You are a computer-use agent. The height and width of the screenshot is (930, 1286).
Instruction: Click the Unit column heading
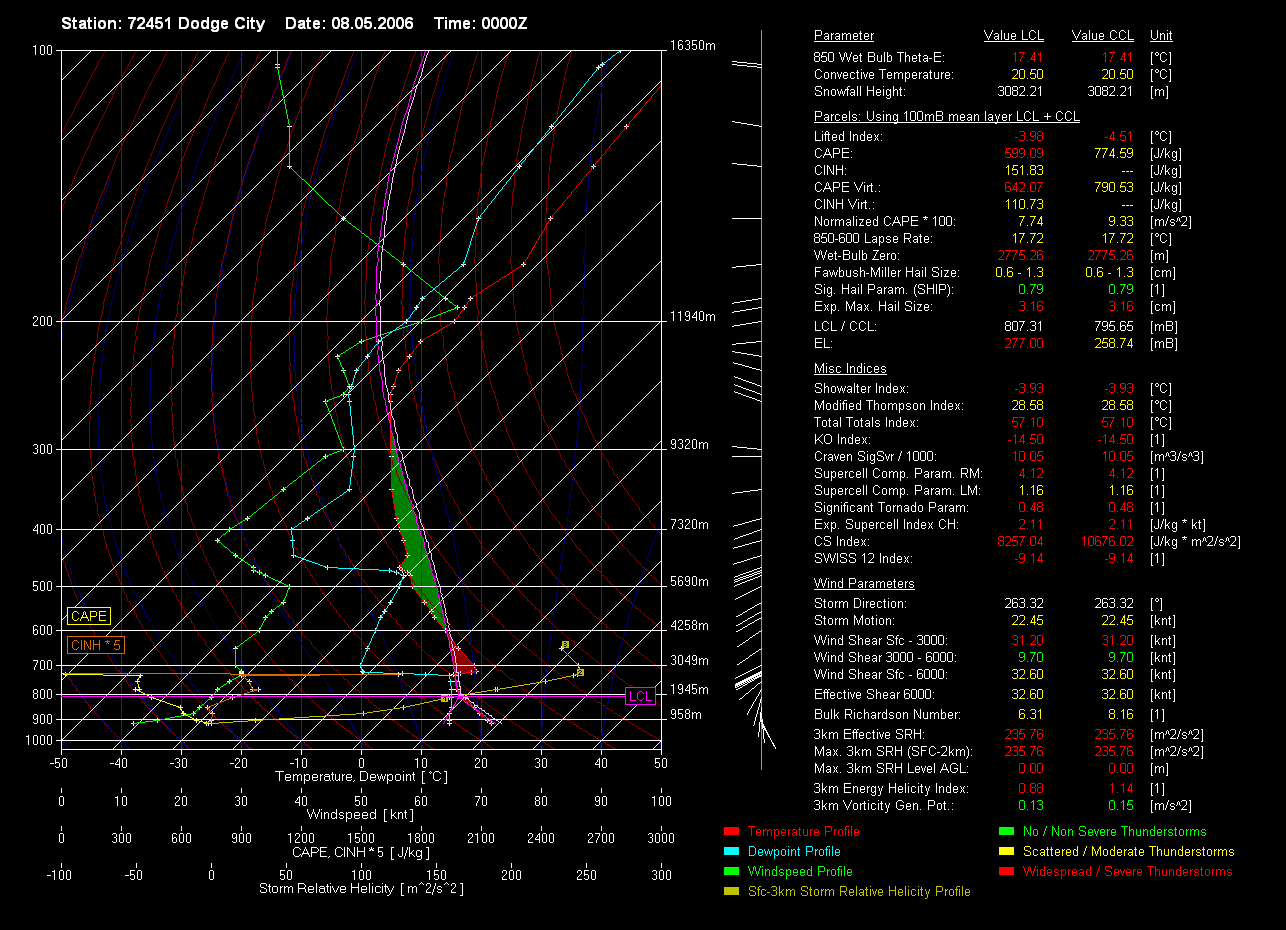1161,36
